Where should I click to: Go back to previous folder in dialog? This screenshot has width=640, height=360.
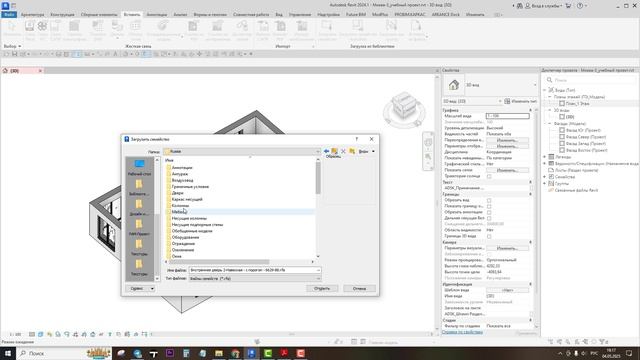(326, 151)
